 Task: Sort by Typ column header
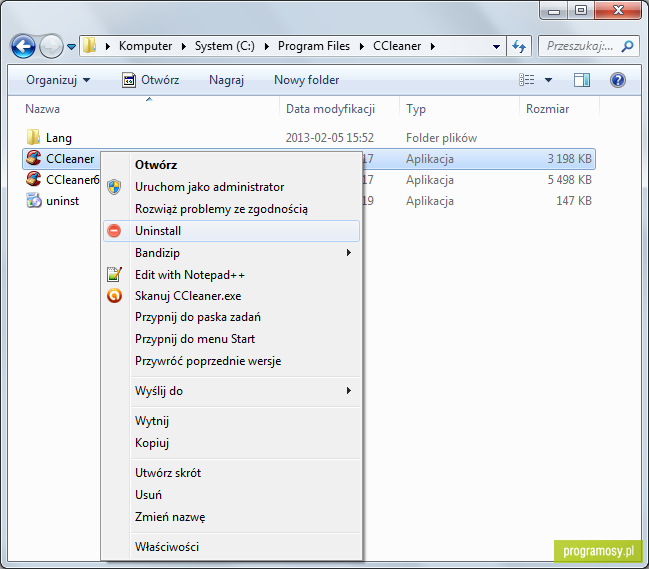[x=416, y=109]
